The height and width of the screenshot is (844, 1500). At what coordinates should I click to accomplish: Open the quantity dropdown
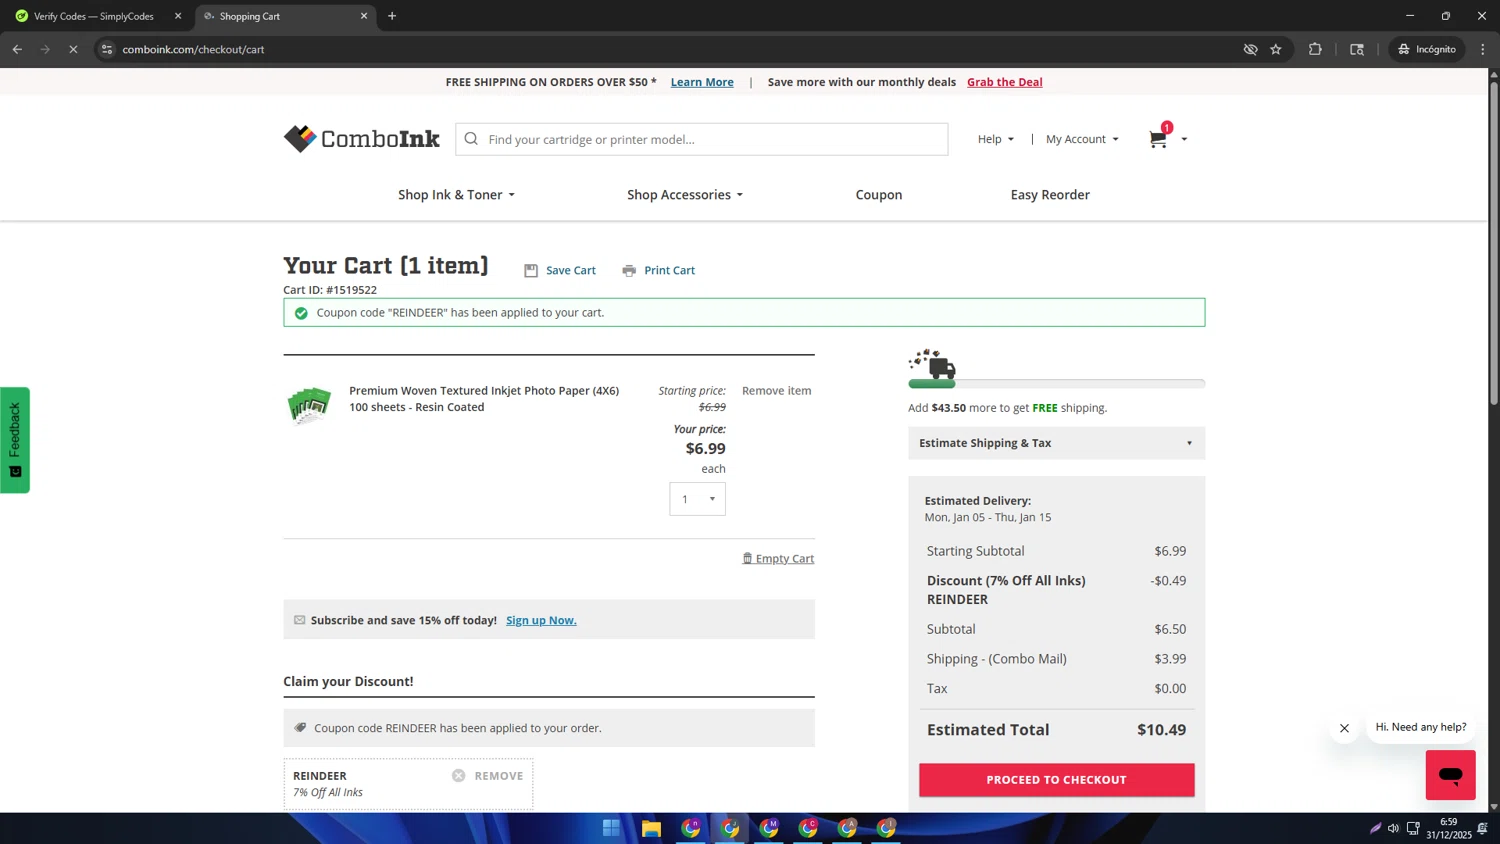pos(697,499)
